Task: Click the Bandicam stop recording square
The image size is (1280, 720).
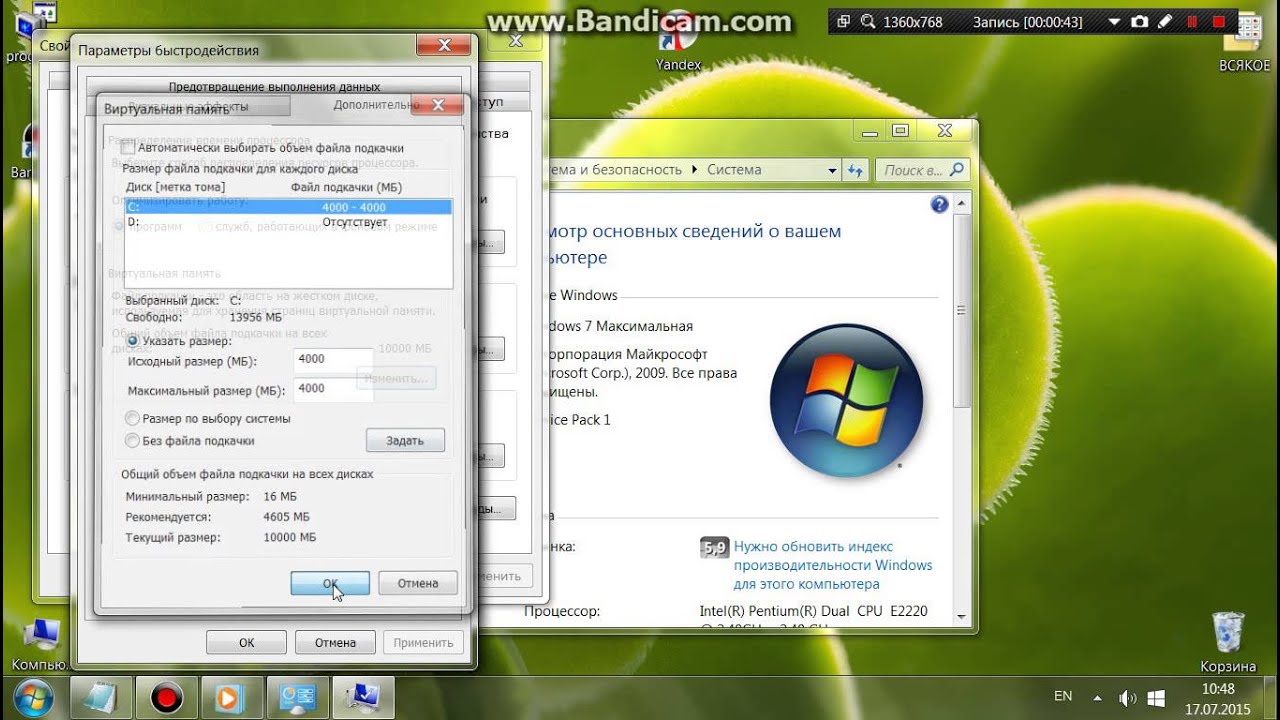Action: [1218, 22]
